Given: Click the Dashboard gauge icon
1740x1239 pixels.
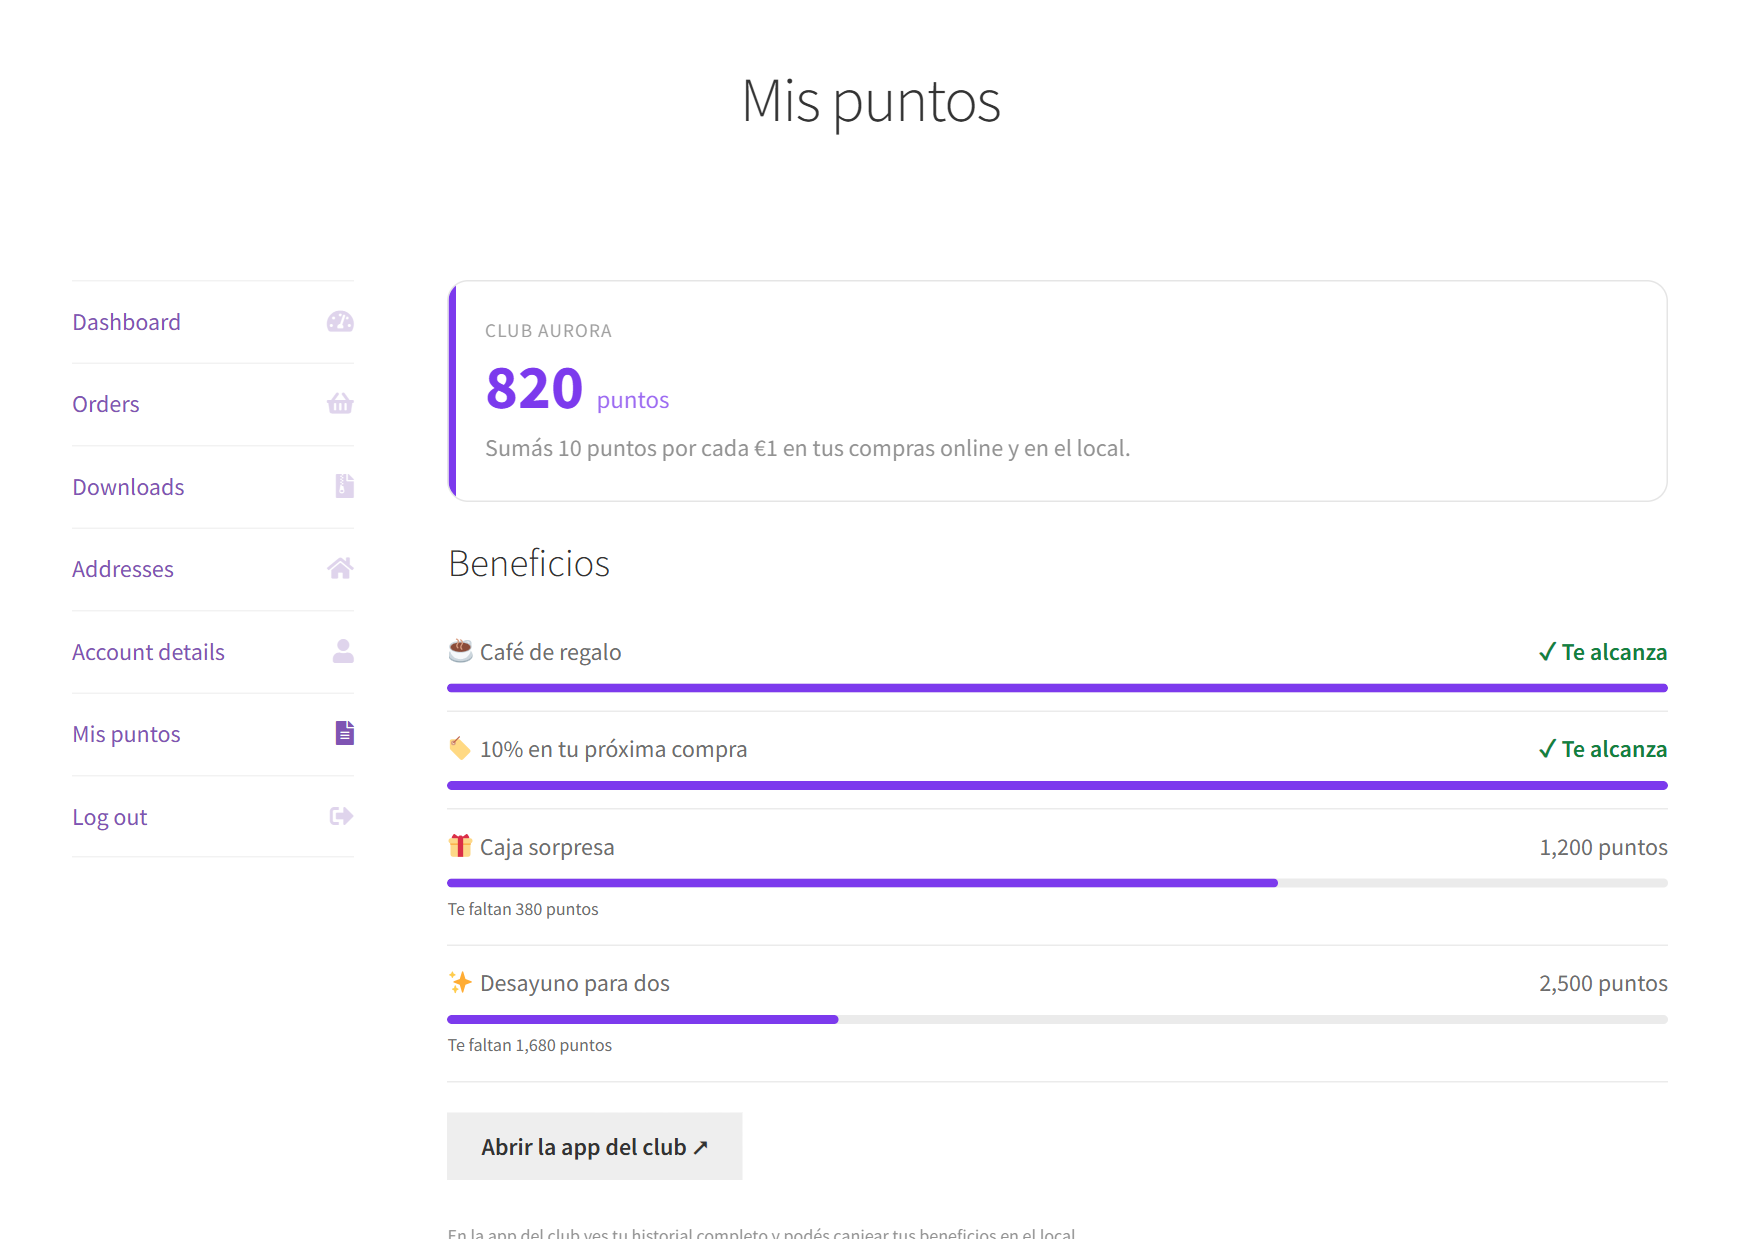Looking at the screenshot, I should click(340, 322).
